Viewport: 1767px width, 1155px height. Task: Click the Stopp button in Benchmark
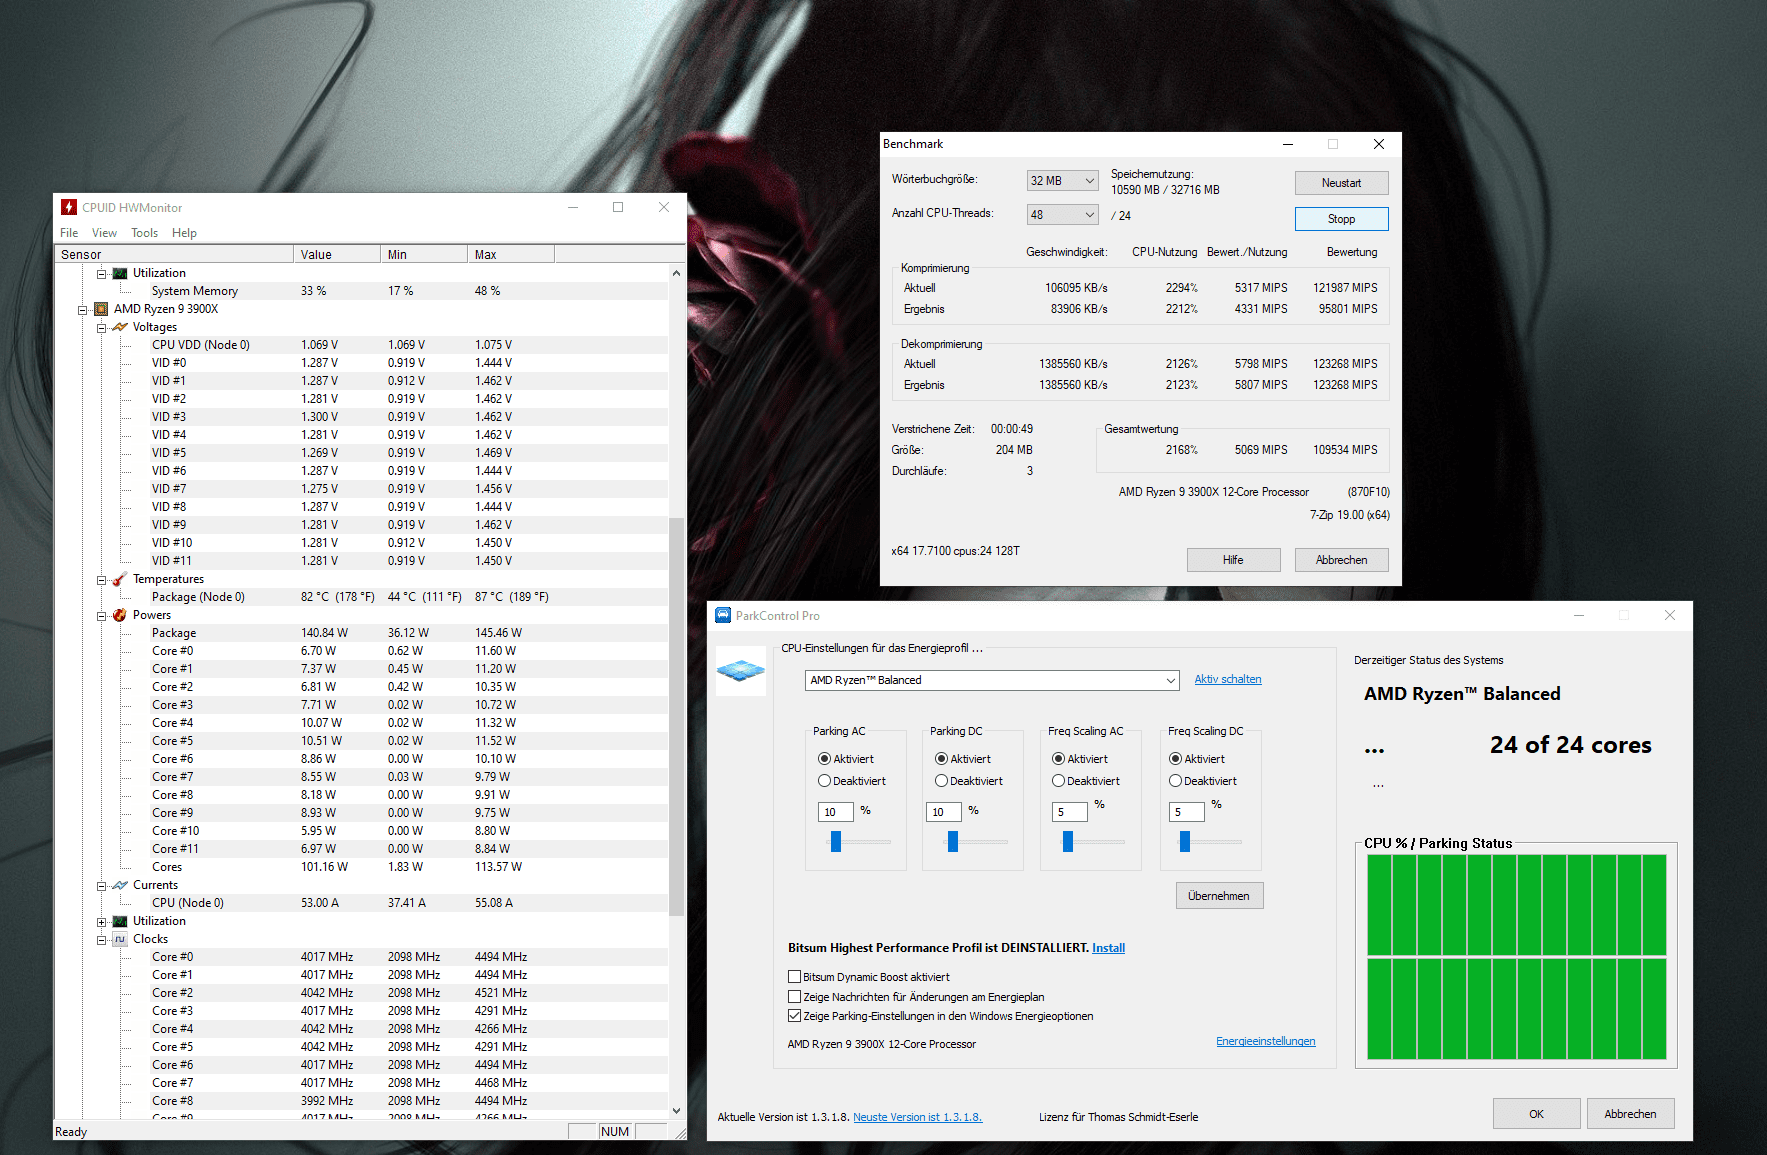click(x=1341, y=219)
